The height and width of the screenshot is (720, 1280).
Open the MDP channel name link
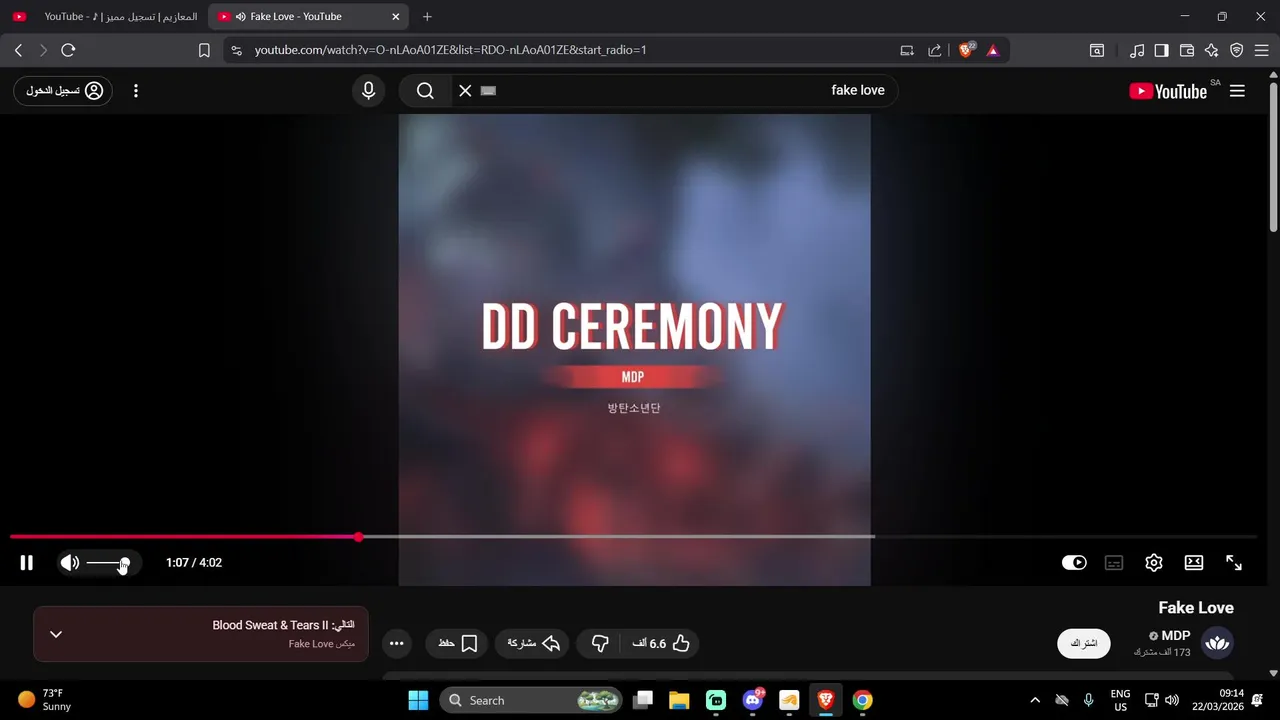[x=1175, y=636]
